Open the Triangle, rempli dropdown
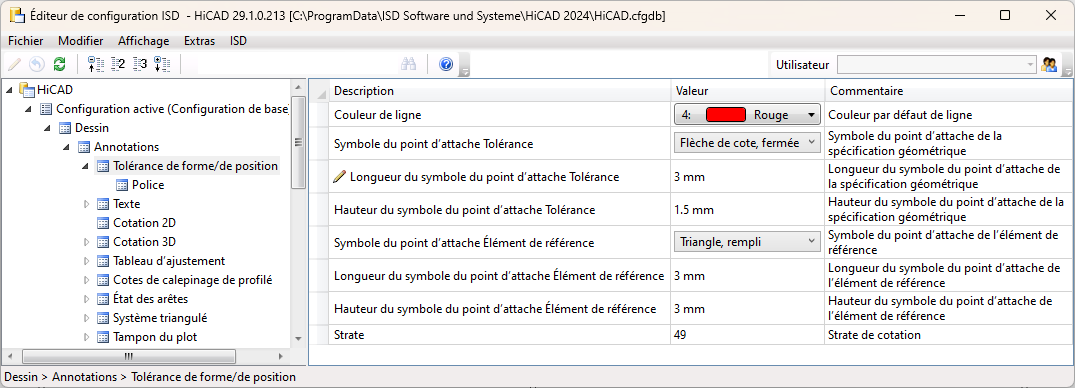This screenshot has height=388, width=1075. click(747, 241)
